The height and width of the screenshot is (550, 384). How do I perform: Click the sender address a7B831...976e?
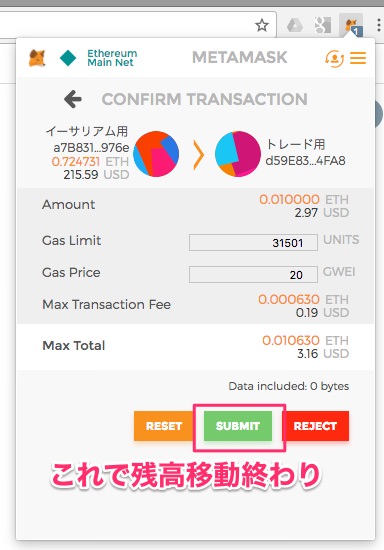[x=91, y=148]
